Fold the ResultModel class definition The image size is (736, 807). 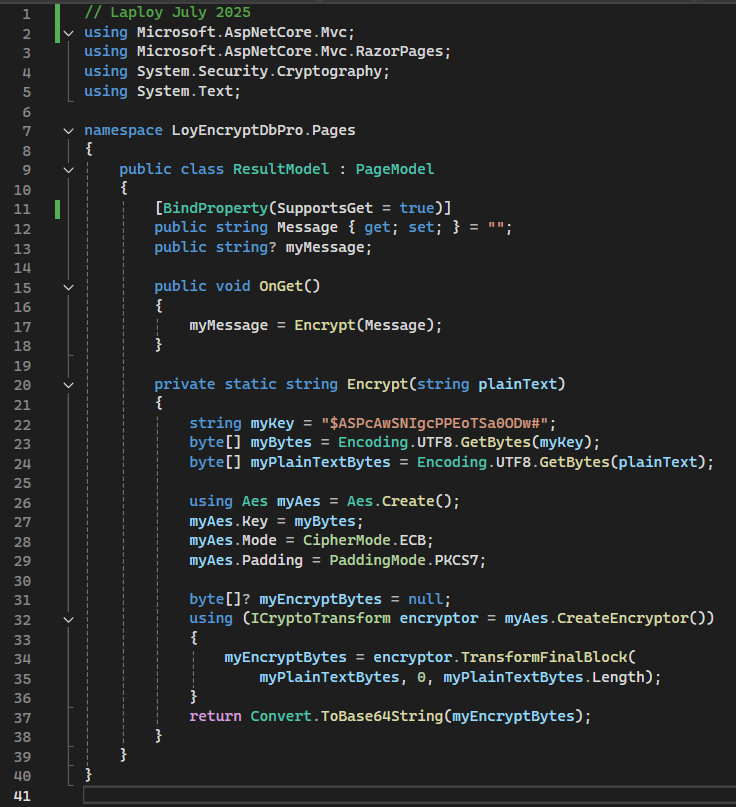(68, 169)
